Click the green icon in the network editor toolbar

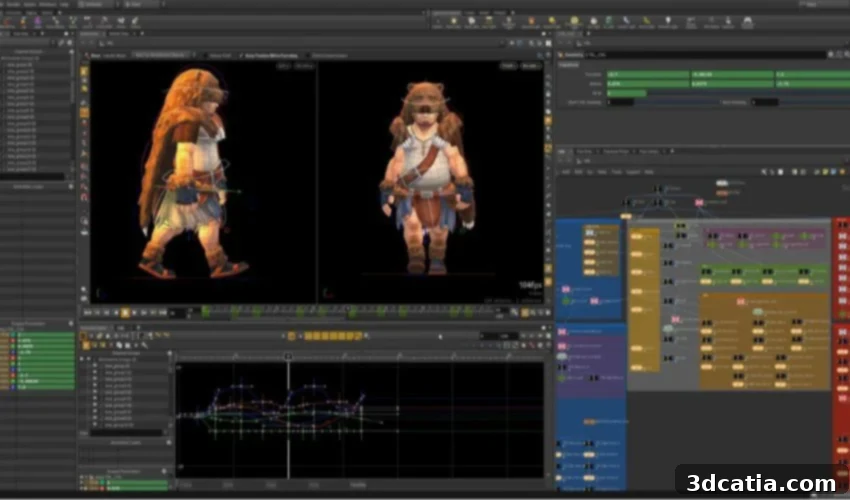[x=826, y=172]
